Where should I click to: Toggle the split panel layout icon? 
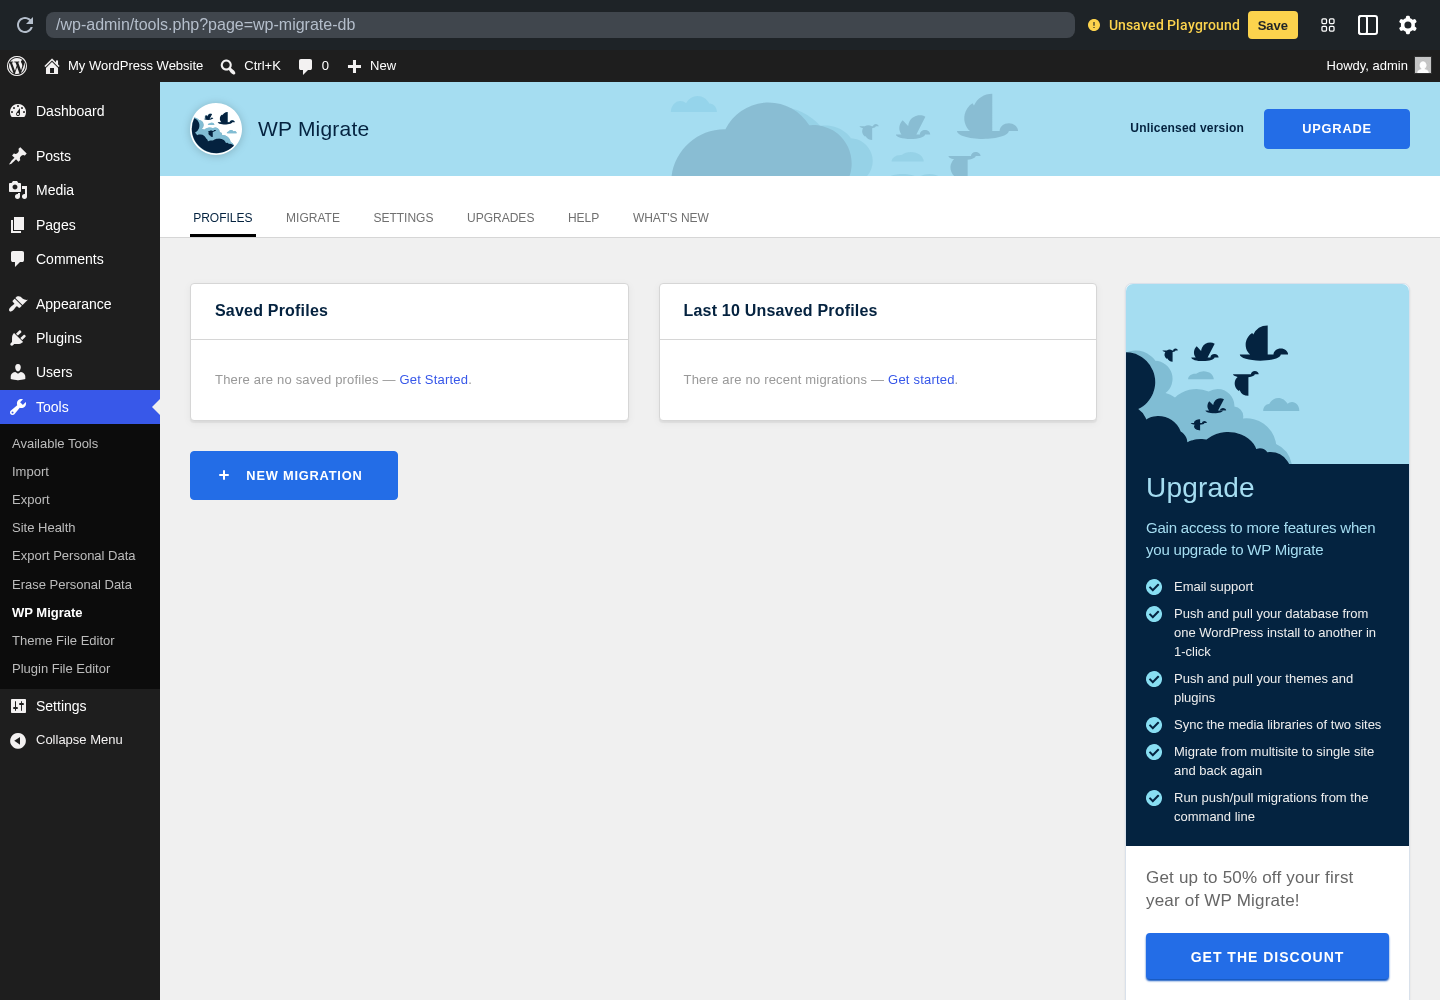point(1368,25)
